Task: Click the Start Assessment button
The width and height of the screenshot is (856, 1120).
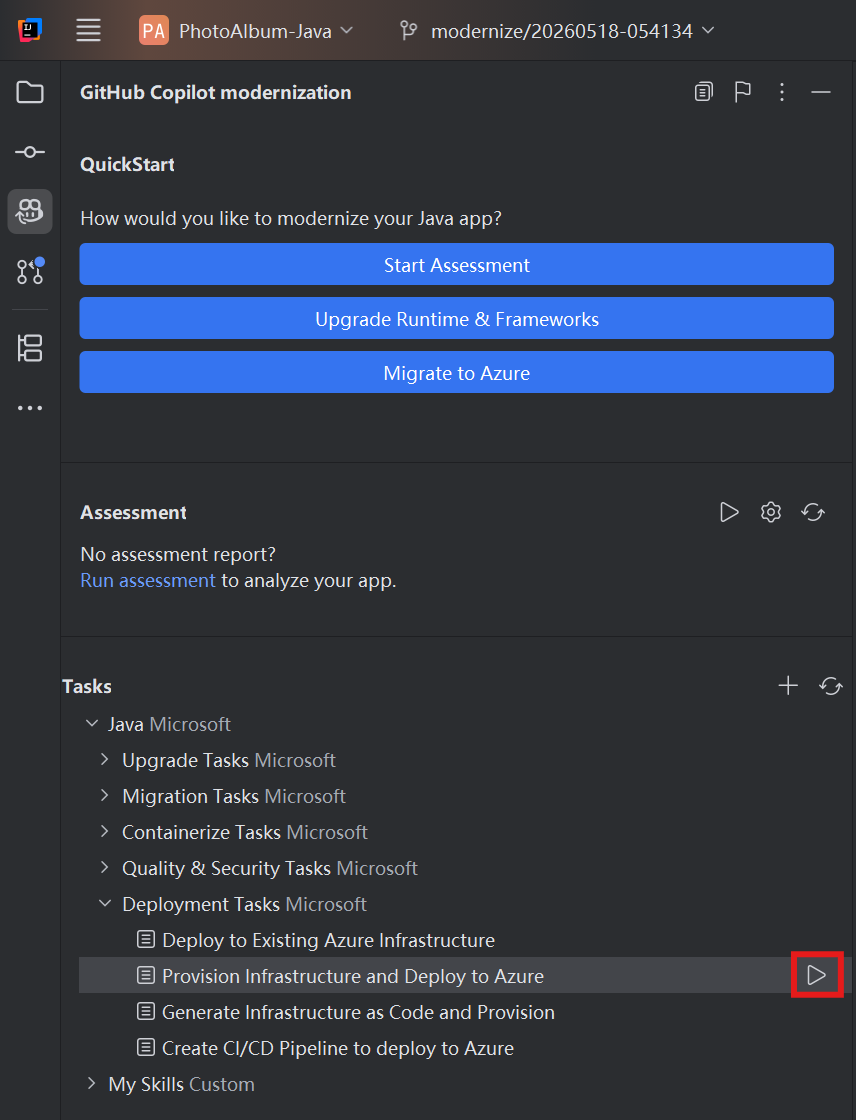Action: click(457, 264)
